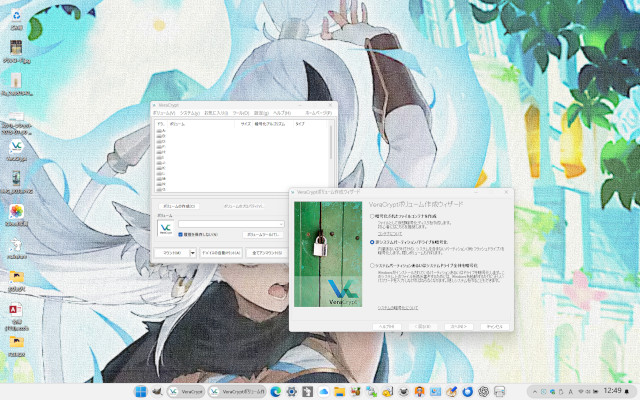The width and height of the screenshot is (640, 400).
Task: Sort by ボリューム column header
Action: [202, 124]
